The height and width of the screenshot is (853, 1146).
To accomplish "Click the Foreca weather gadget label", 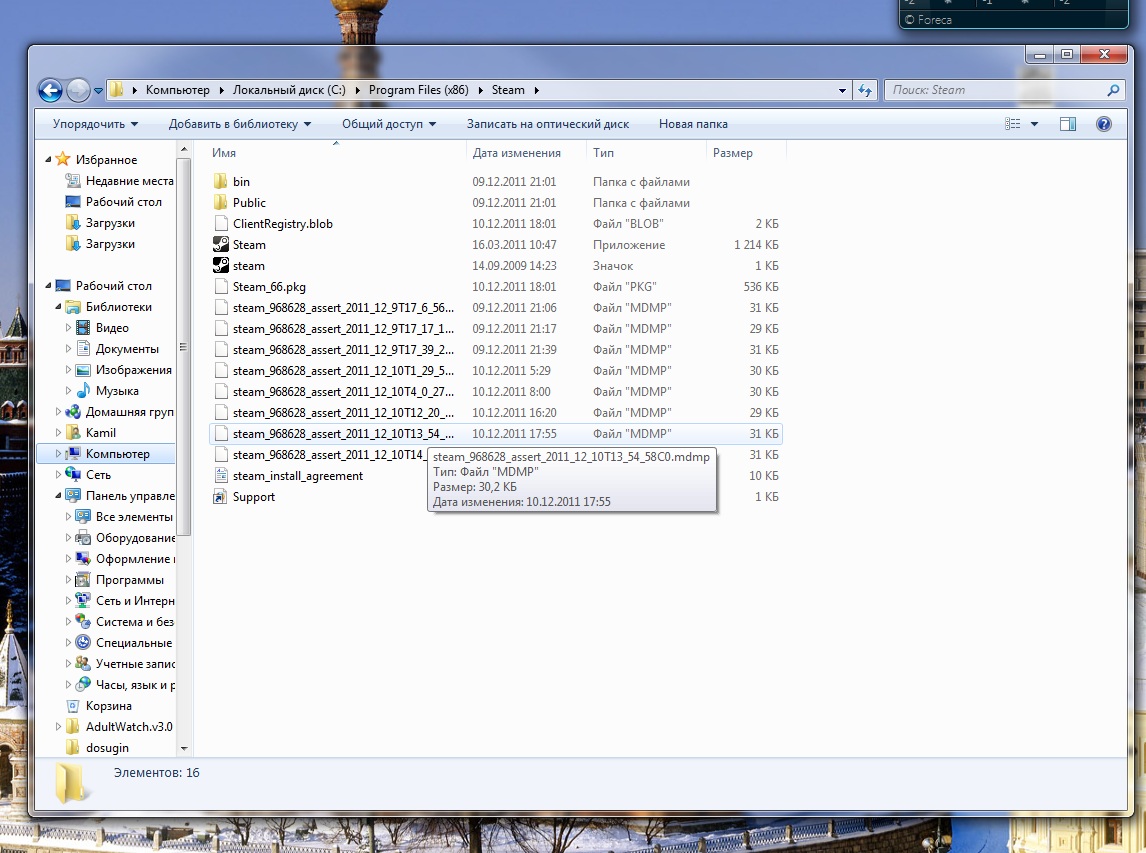I will click(929, 20).
